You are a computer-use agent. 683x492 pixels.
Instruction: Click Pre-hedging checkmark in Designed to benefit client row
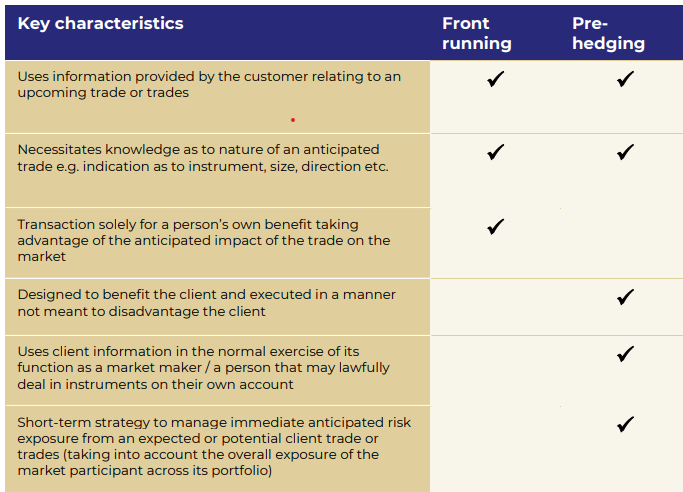(x=625, y=297)
